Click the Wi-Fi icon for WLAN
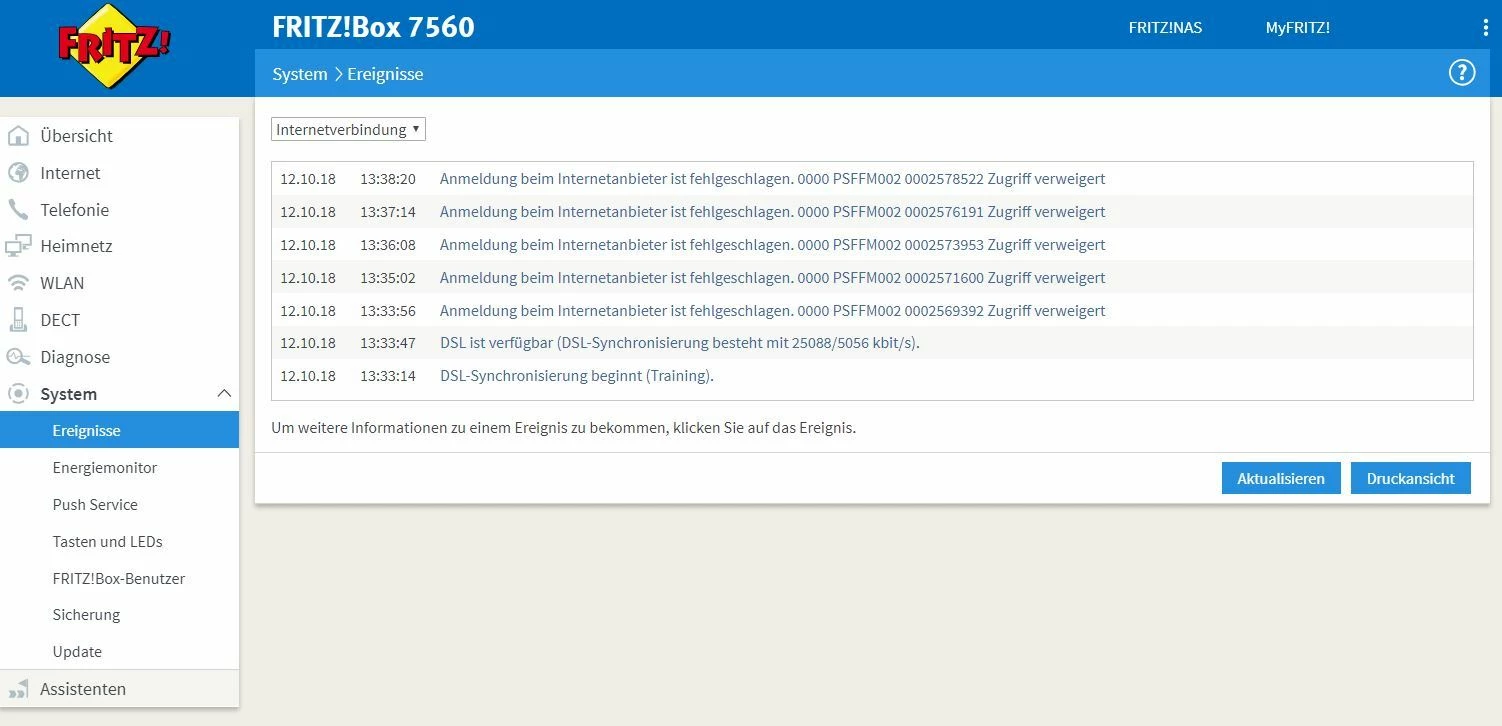1502x726 pixels. (x=18, y=283)
